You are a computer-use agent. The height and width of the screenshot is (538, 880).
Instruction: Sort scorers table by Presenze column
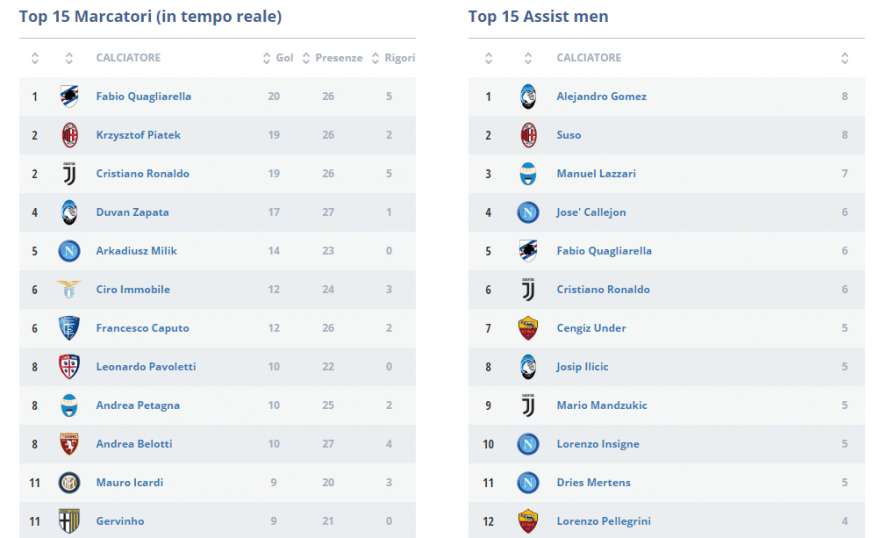[332, 58]
